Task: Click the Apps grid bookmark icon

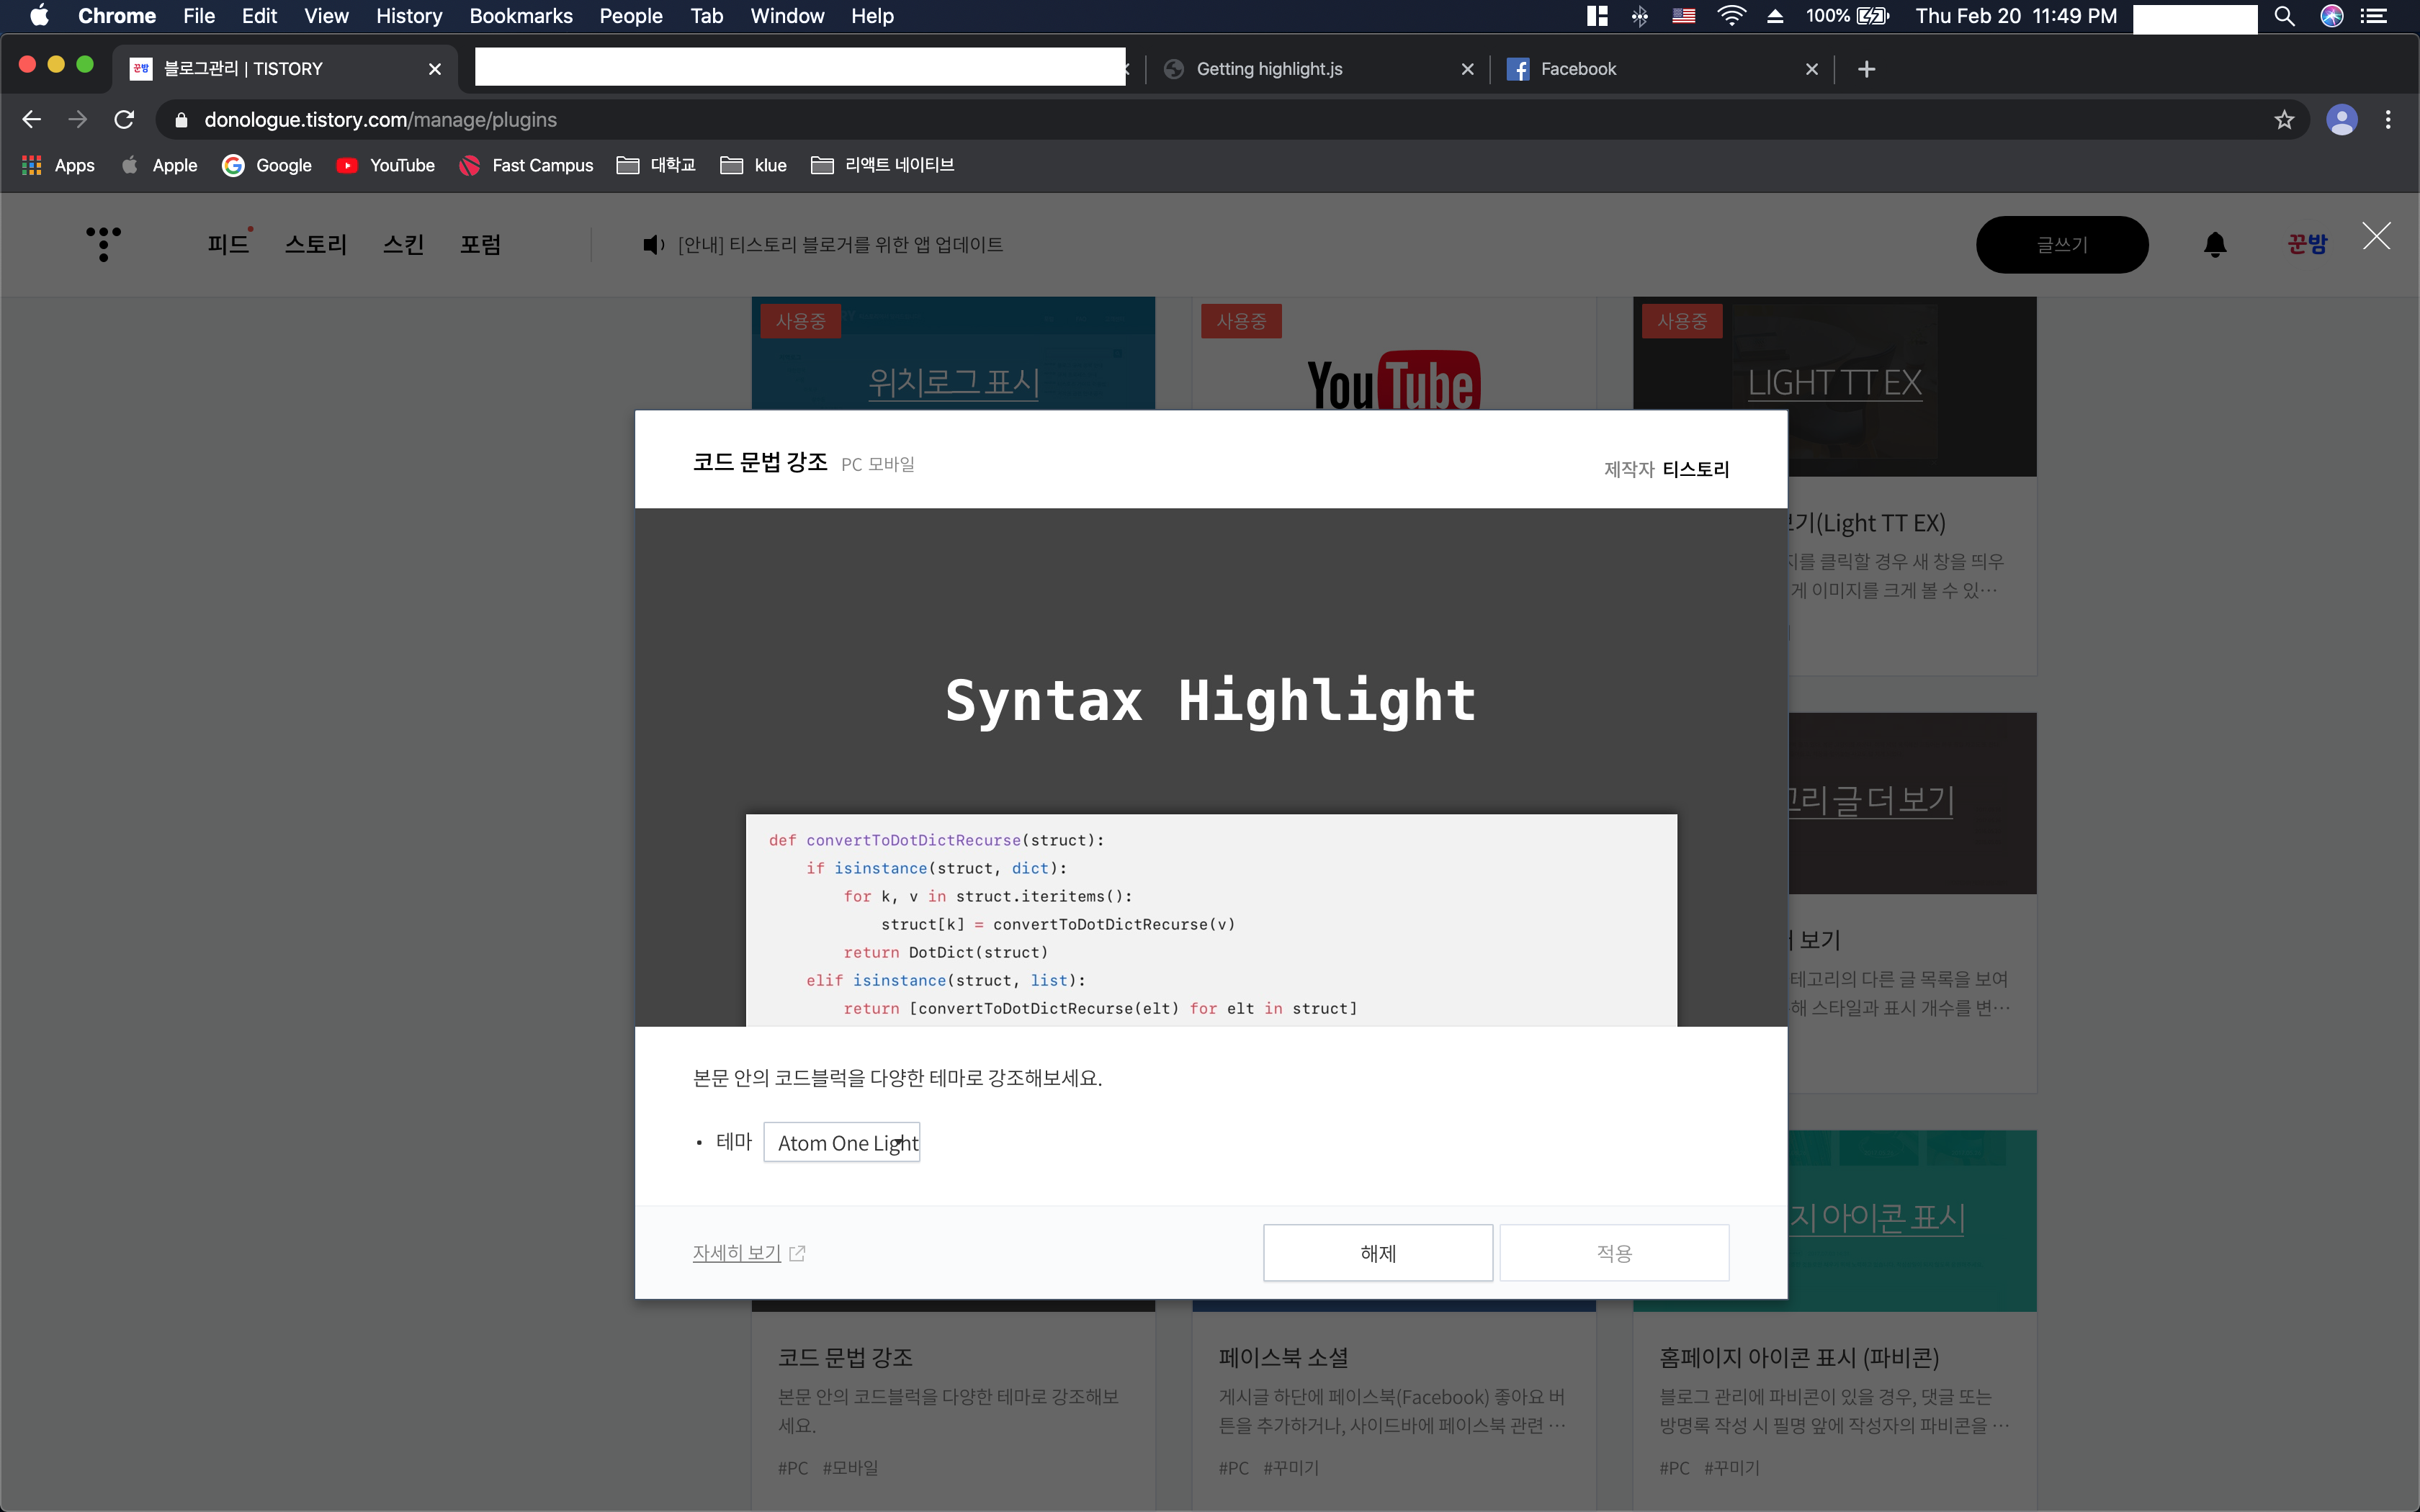Action: coord(32,165)
